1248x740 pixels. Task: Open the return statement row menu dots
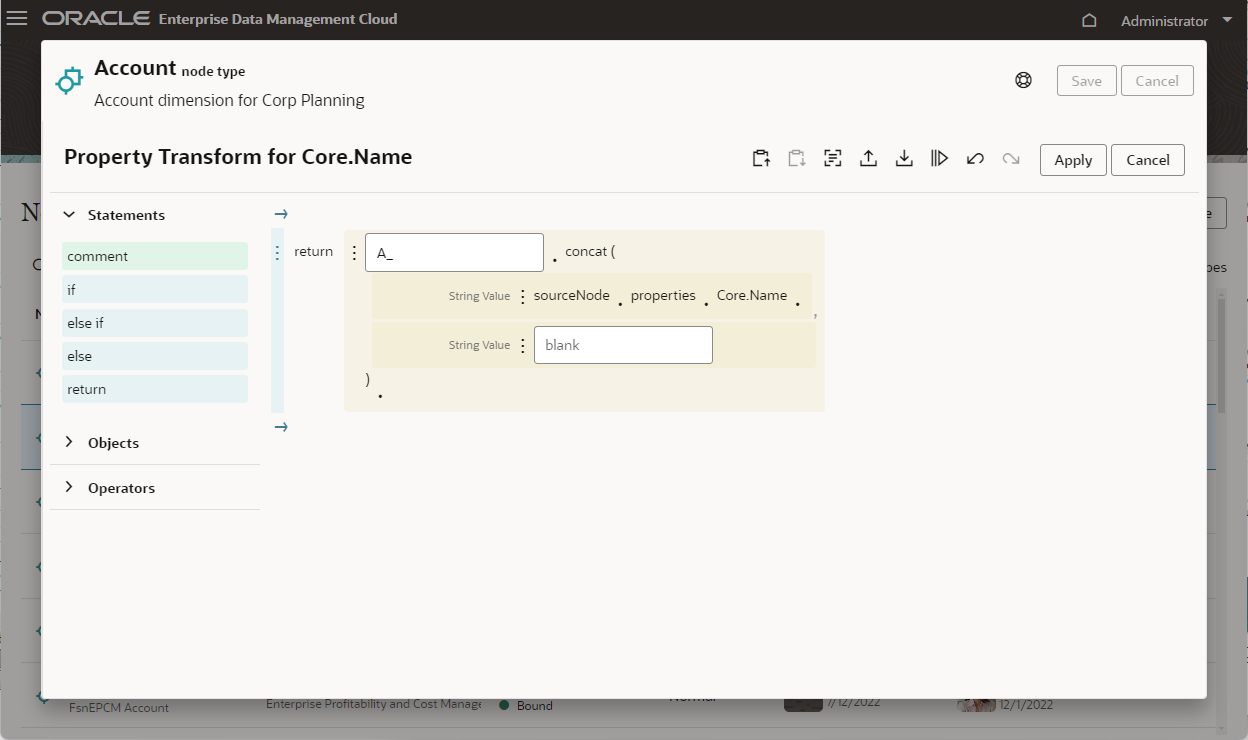[277, 252]
